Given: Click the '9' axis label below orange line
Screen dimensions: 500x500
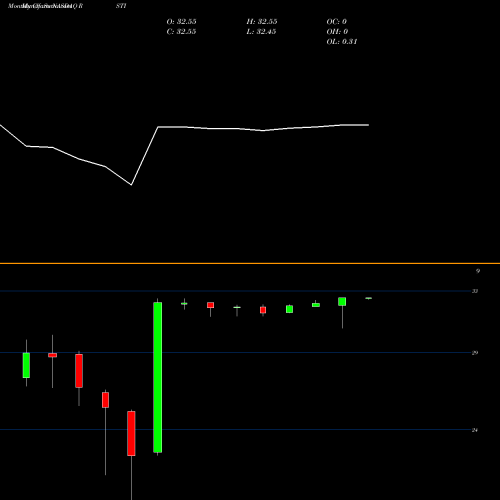Looking at the screenshot, I should click(x=478, y=271).
